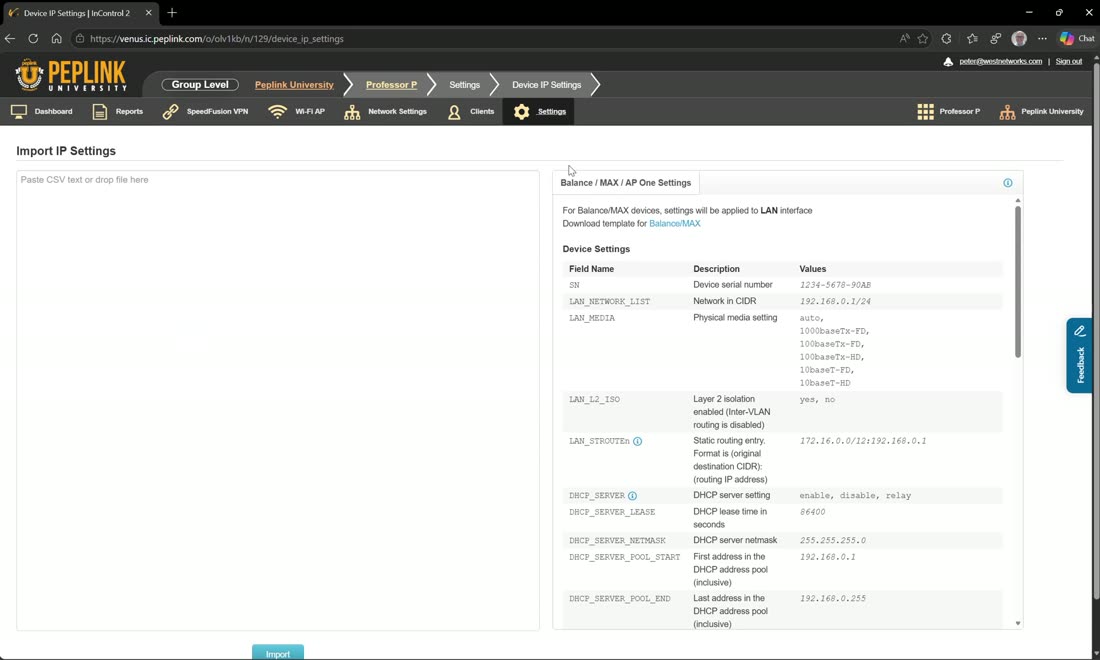Click the 86400 lease value
The width and height of the screenshot is (1100, 660).
812,512
